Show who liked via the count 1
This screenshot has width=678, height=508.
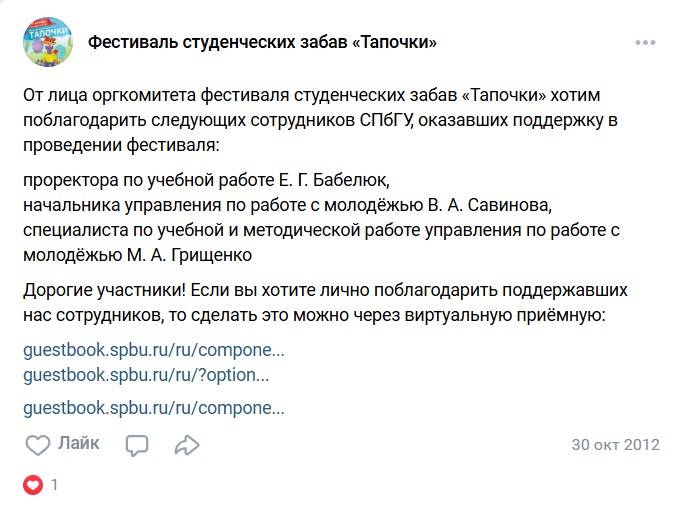point(54,485)
